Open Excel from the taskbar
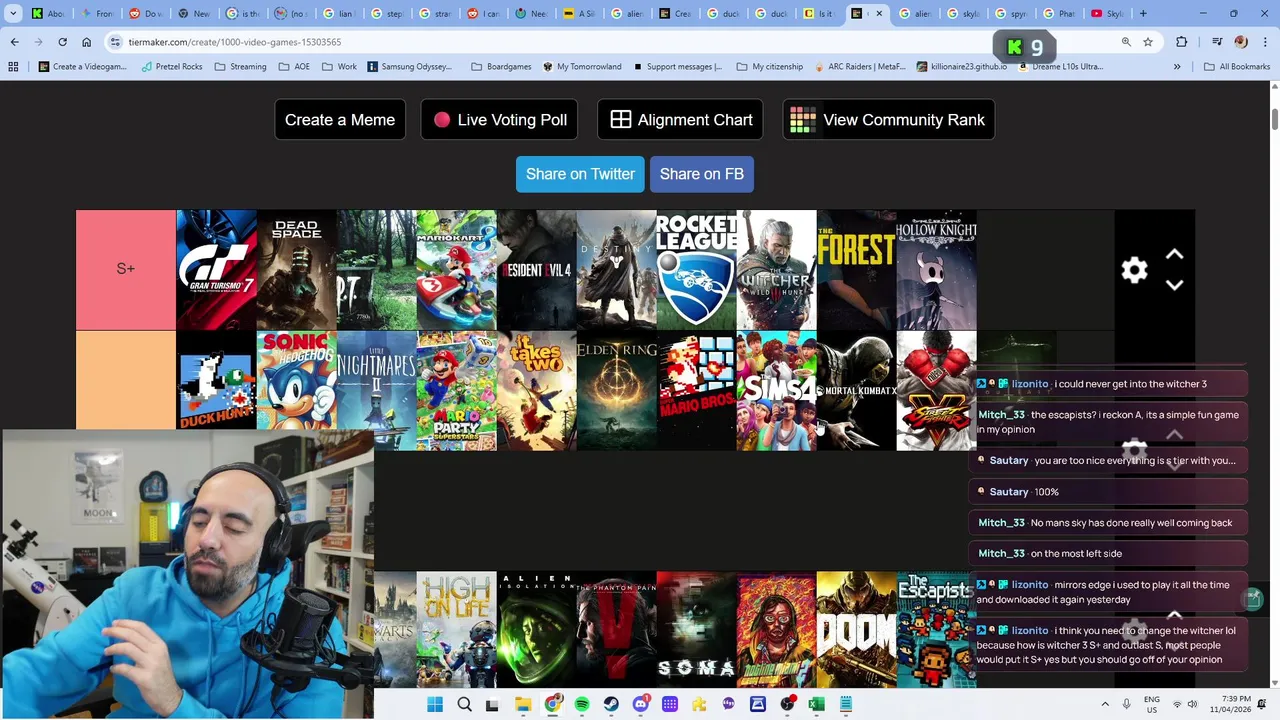The width and height of the screenshot is (1280, 720). click(x=816, y=705)
